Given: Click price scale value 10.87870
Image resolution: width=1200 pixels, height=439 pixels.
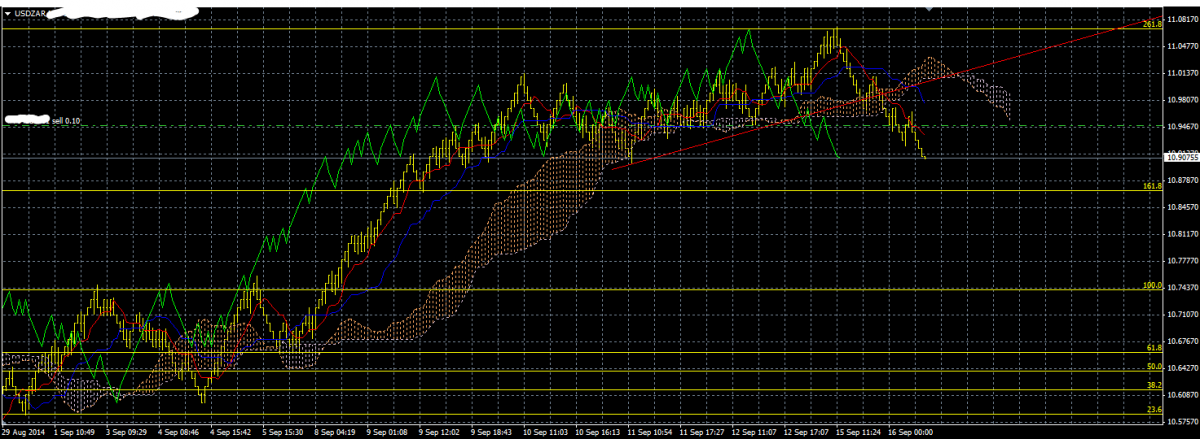Looking at the screenshot, I should pos(1181,180).
